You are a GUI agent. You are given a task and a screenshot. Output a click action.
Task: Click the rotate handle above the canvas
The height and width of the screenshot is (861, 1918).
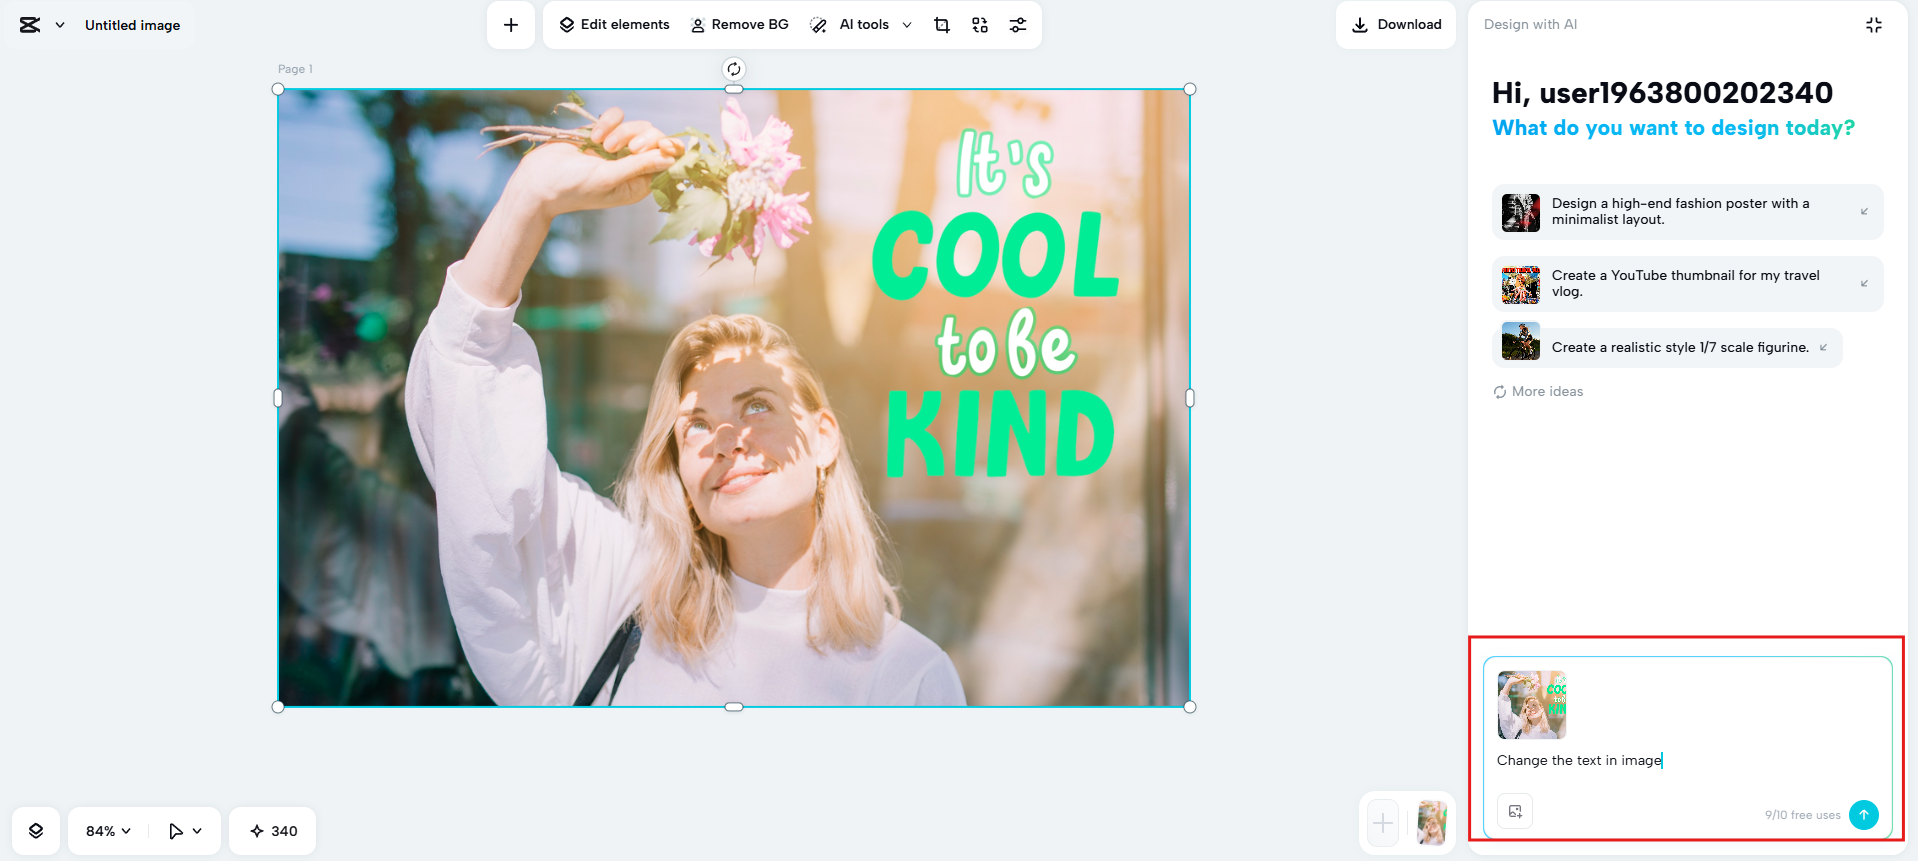click(x=734, y=69)
